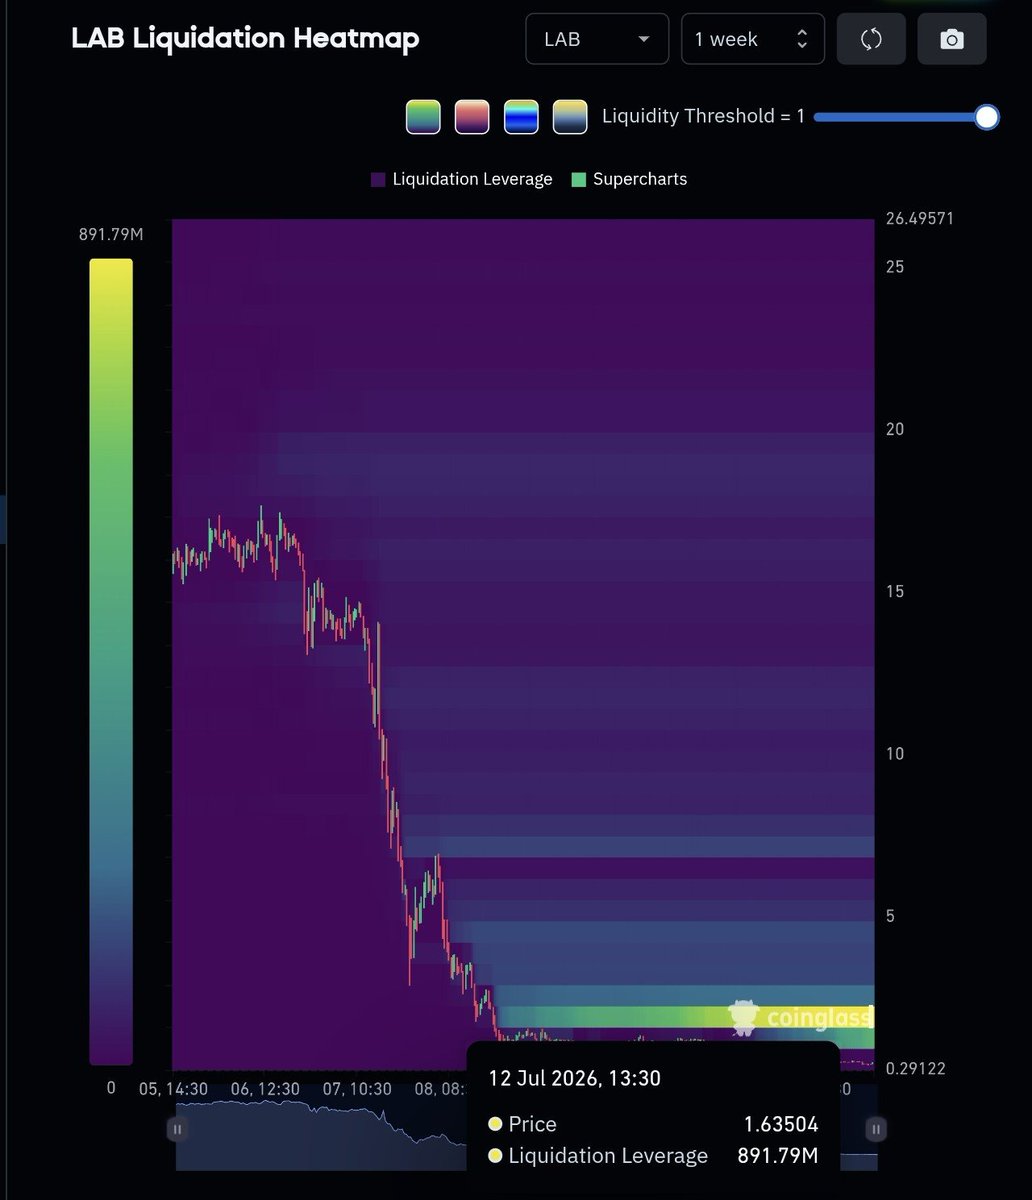Open the 1 week timeframe selector
The image size is (1032, 1200).
pyautogui.click(x=753, y=39)
